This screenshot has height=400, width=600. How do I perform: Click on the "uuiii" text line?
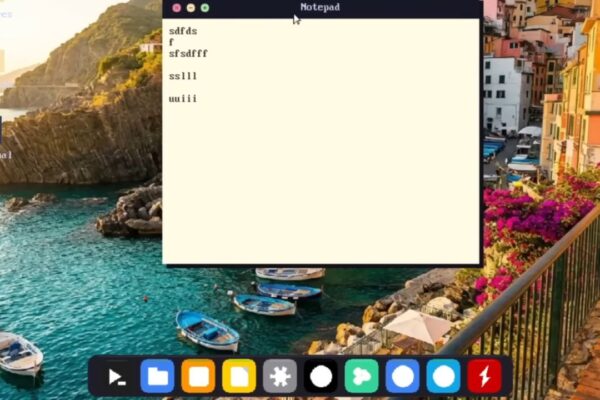click(183, 98)
